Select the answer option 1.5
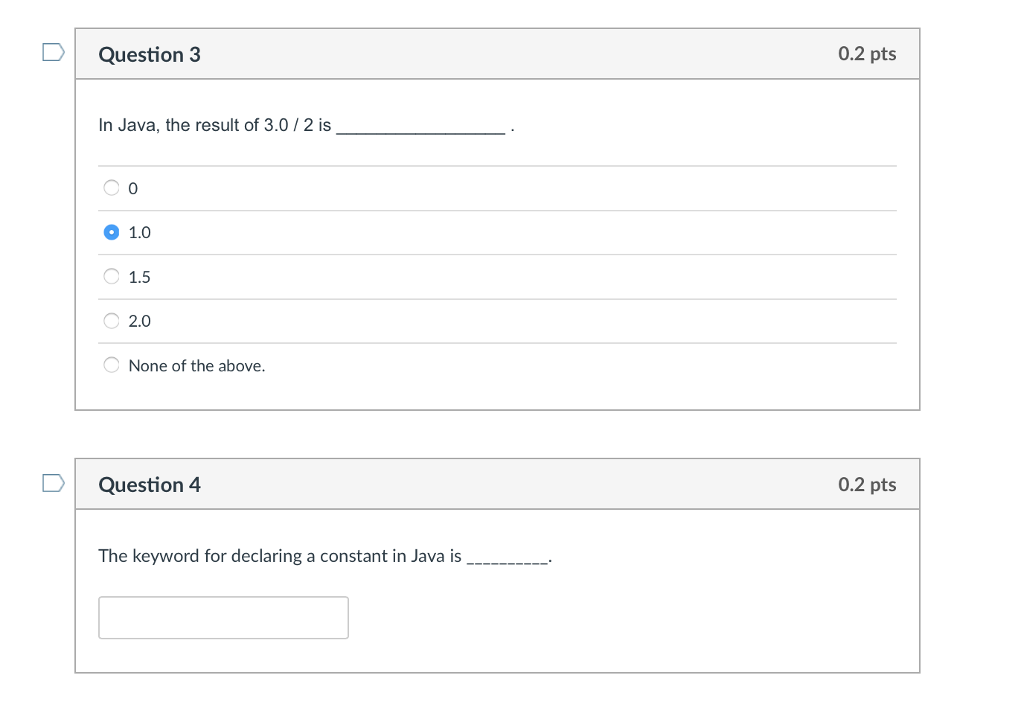This screenshot has width=1024, height=713. click(x=112, y=277)
